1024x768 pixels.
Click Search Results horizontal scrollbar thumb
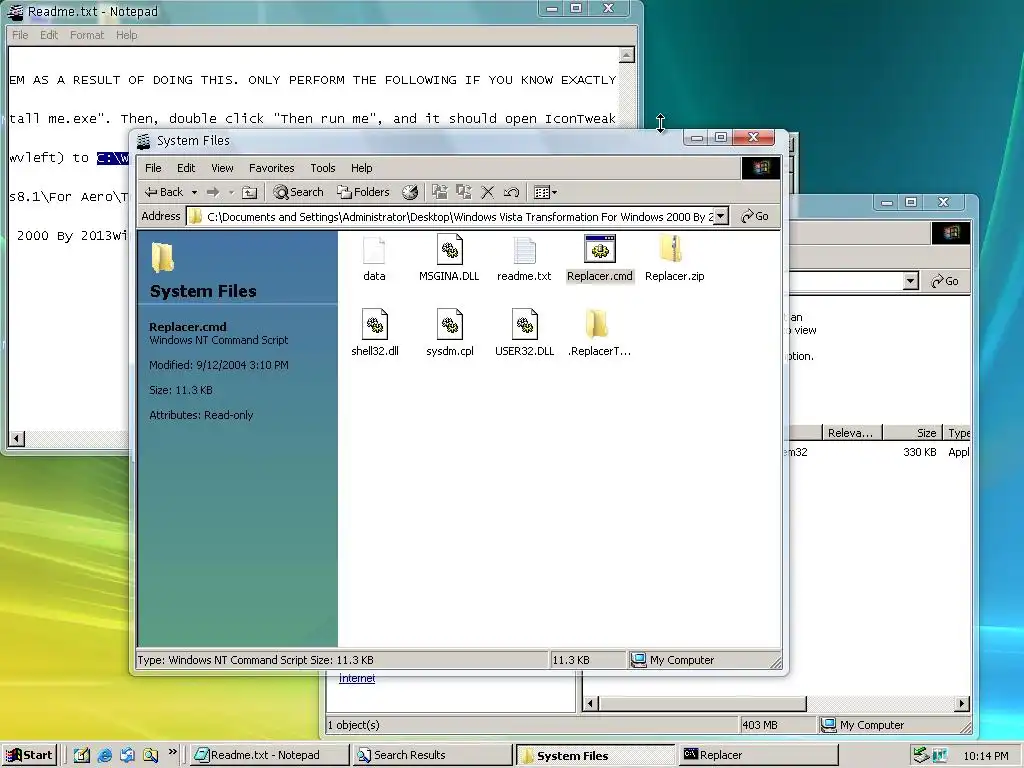(703, 703)
